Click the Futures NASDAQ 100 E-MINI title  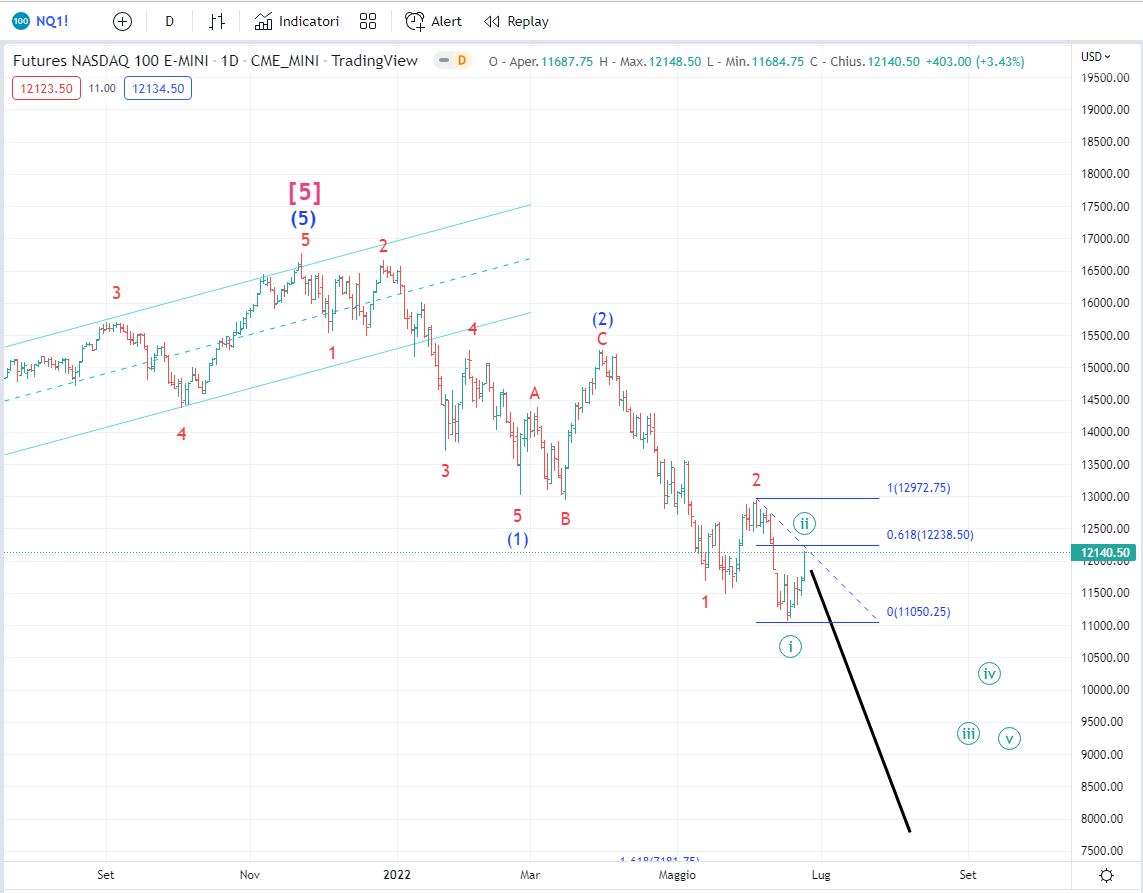pyautogui.click(x=111, y=61)
